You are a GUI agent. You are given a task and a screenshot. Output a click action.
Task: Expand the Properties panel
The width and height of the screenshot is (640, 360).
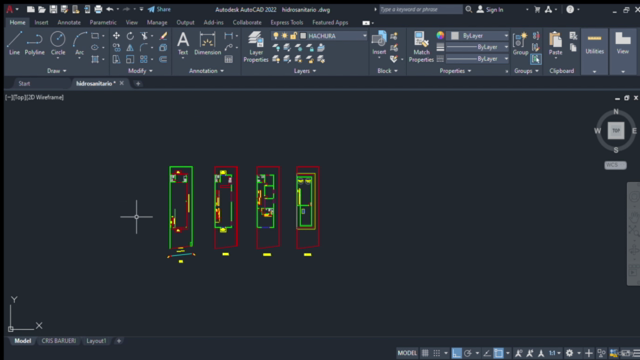(x=455, y=71)
